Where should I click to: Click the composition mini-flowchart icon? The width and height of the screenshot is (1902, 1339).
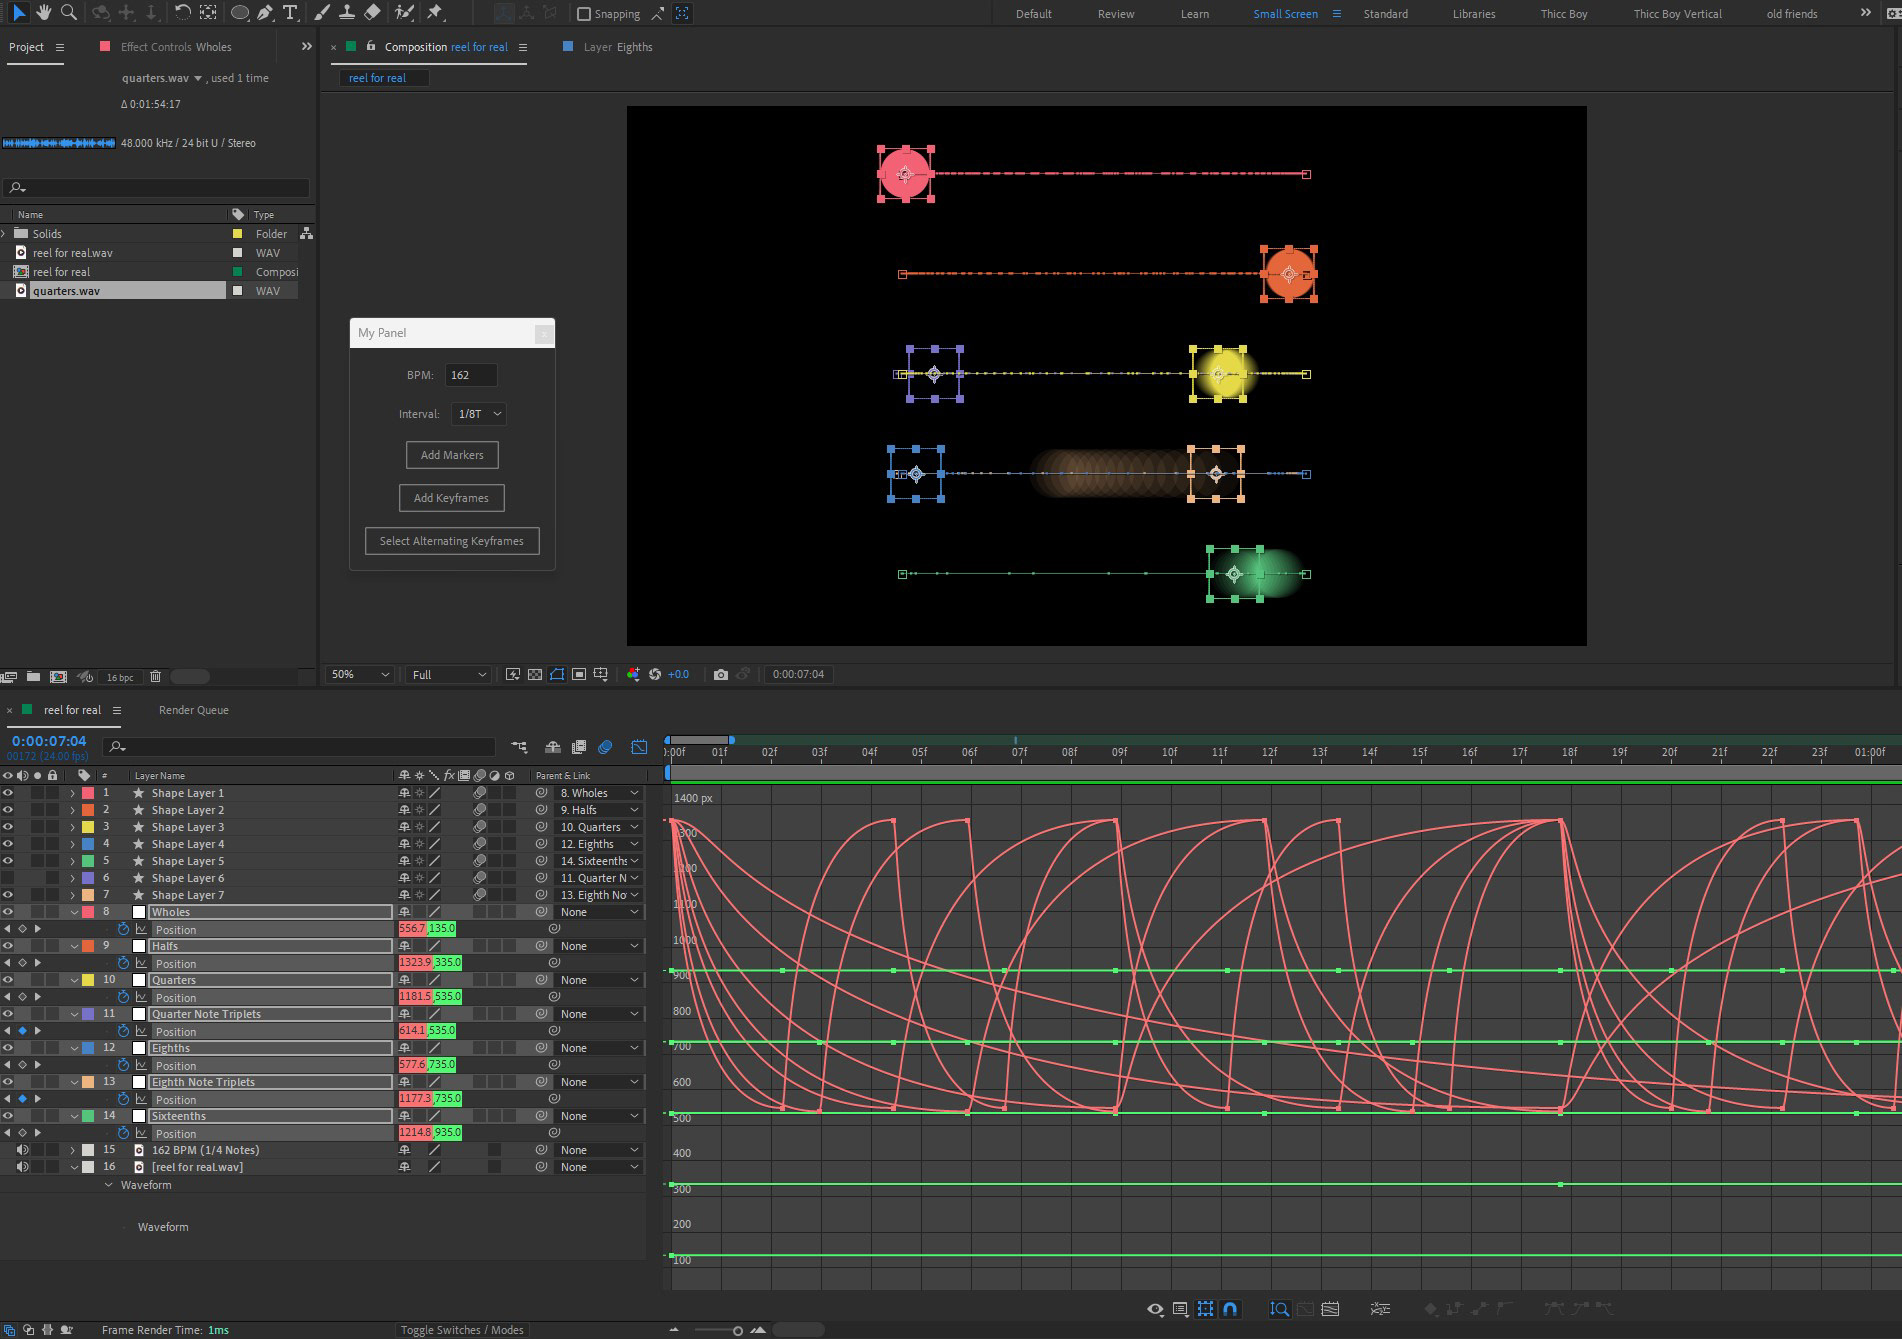coord(519,747)
